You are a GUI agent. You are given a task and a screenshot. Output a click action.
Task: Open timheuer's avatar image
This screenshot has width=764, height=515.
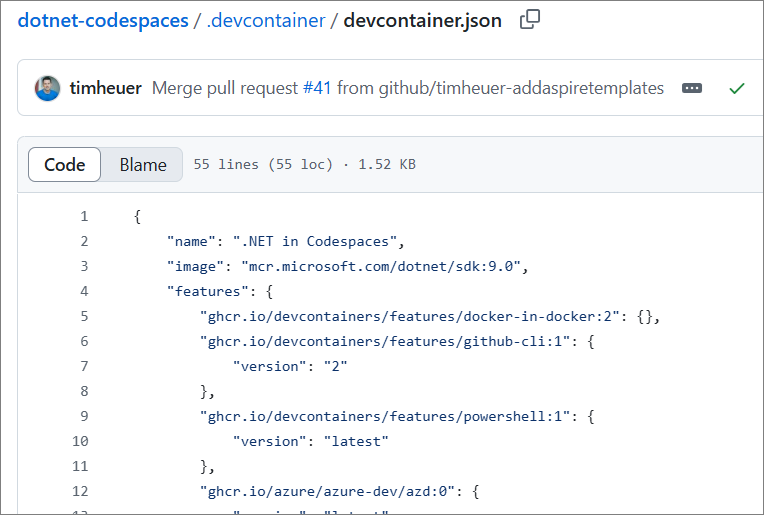click(x=47, y=88)
